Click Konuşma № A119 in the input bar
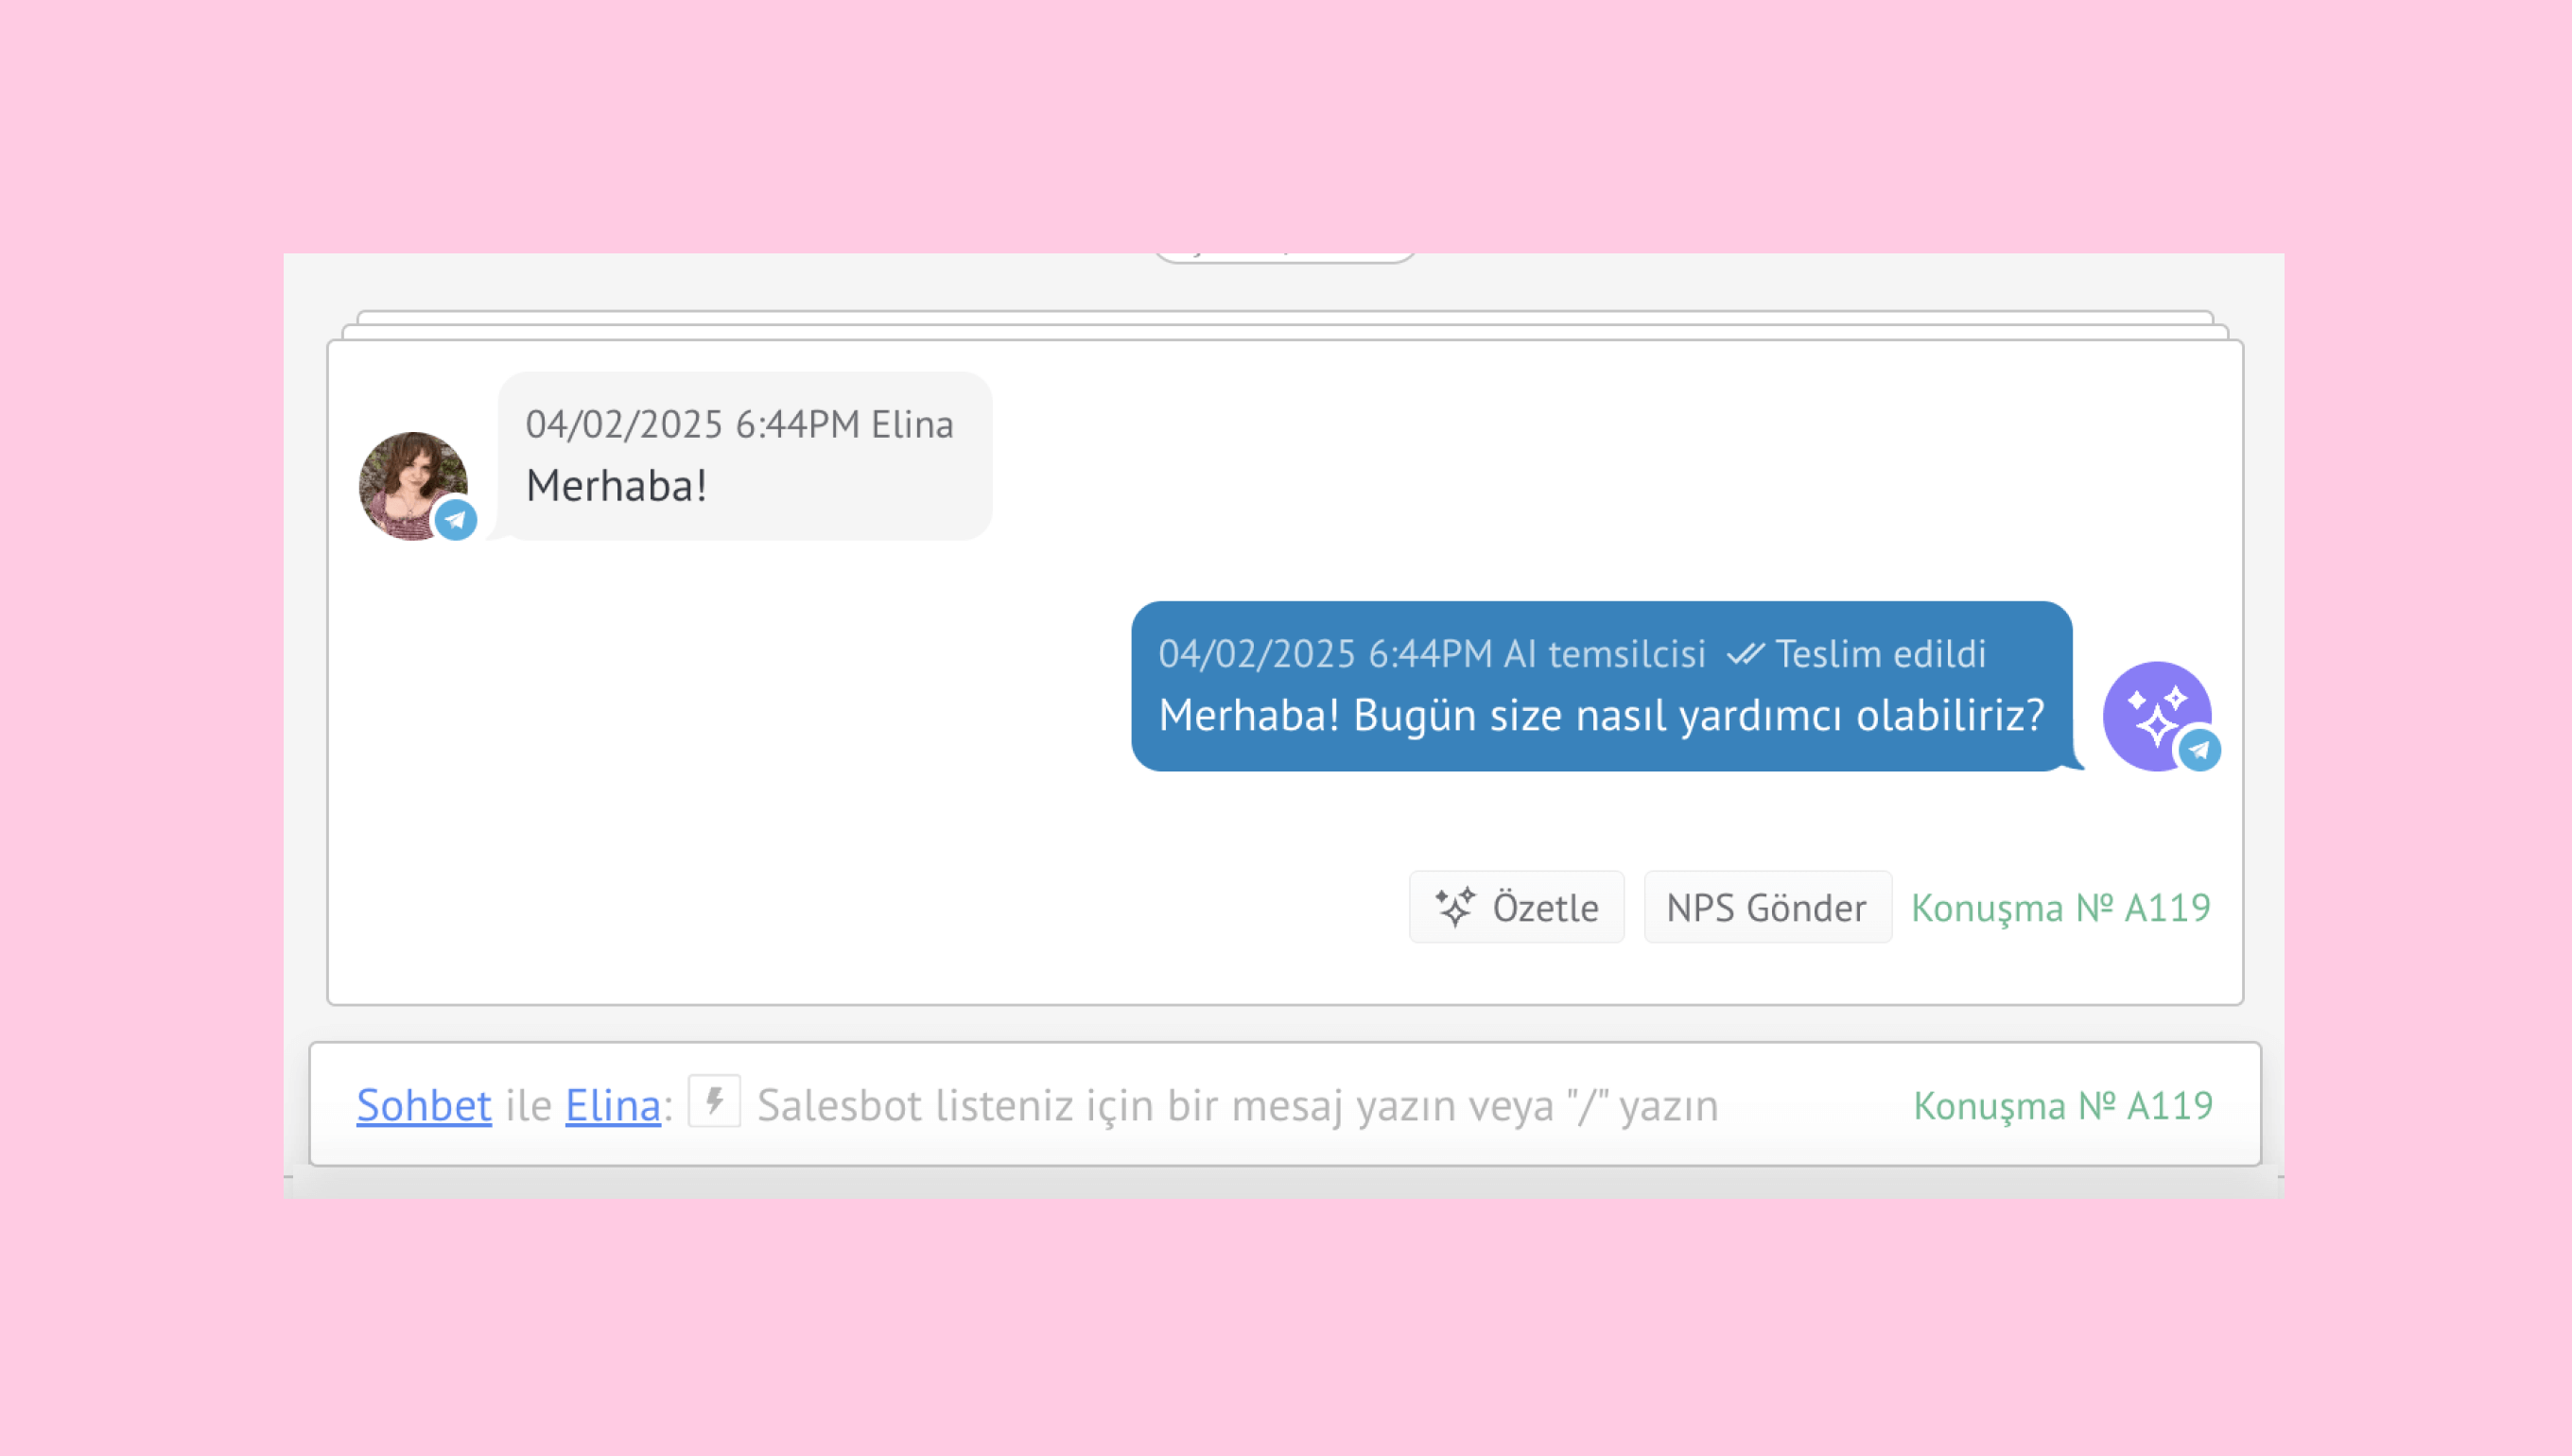Image resolution: width=2572 pixels, height=1456 pixels. click(x=2062, y=1105)
